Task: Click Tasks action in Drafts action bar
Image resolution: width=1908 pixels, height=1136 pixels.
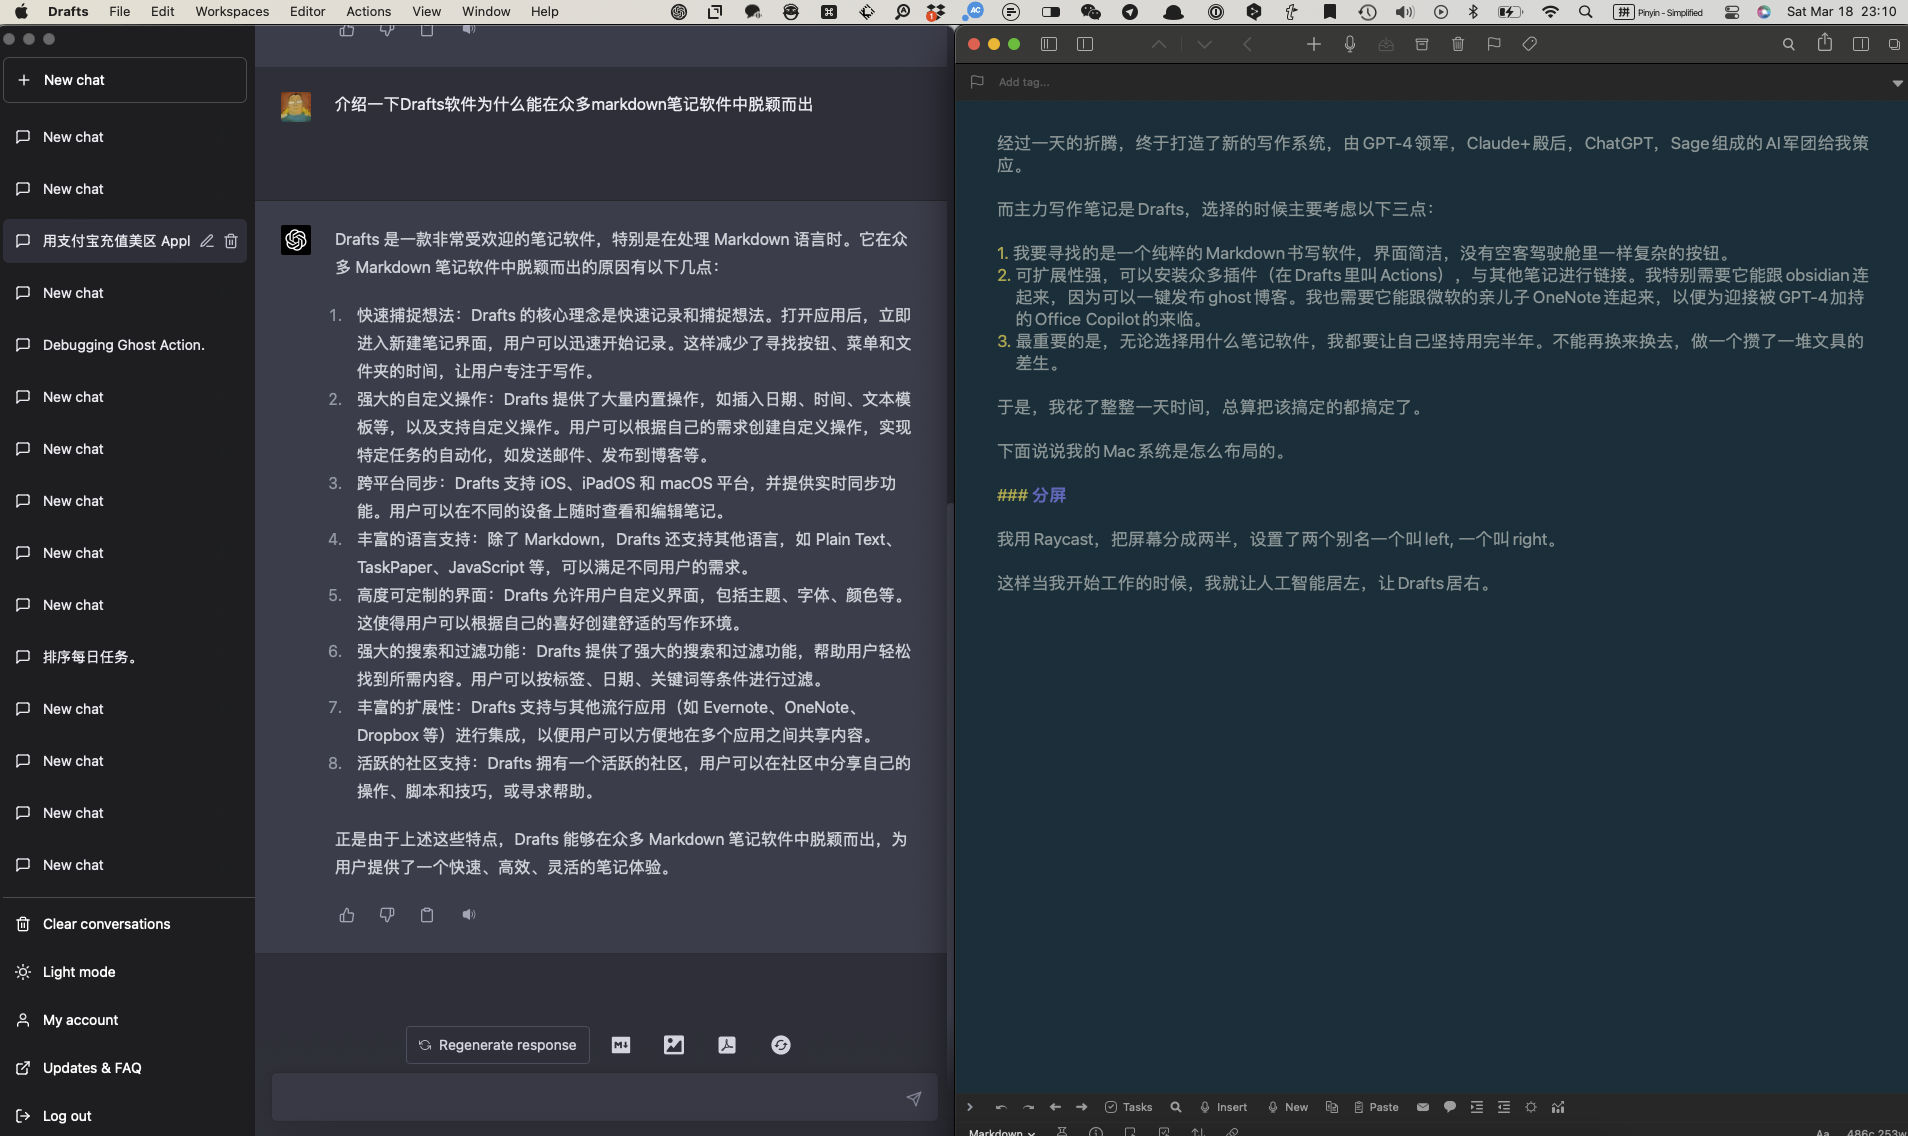Action: (1128, 1107)
